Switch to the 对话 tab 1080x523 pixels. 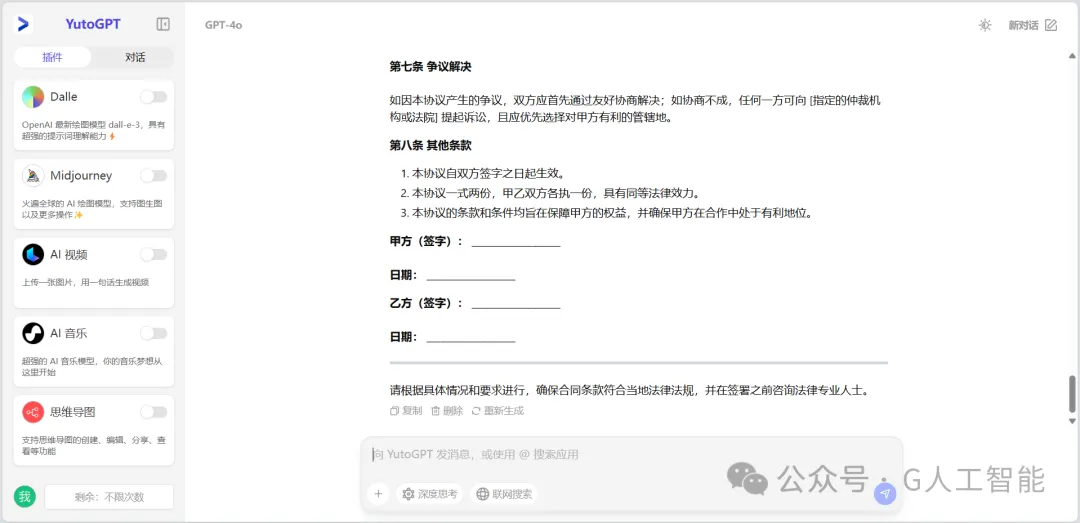135,57
